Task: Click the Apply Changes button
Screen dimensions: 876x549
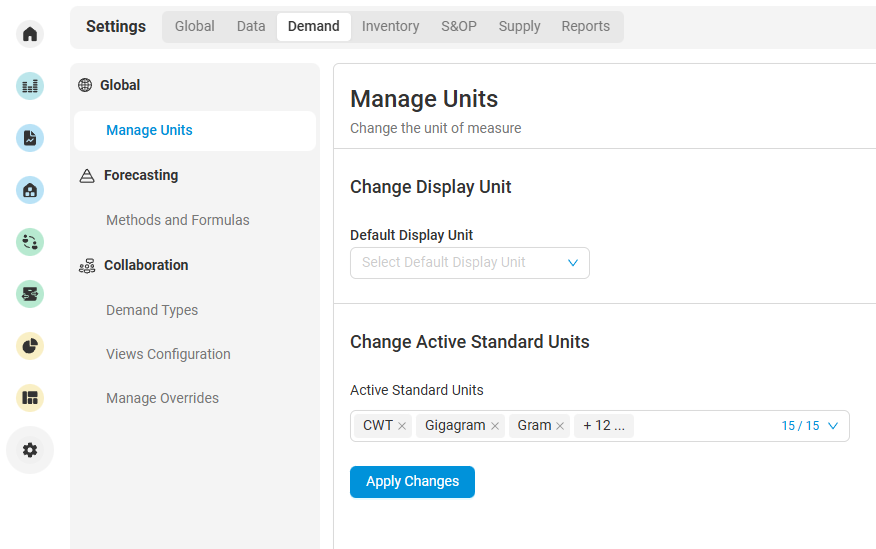Action: point(412,482)
